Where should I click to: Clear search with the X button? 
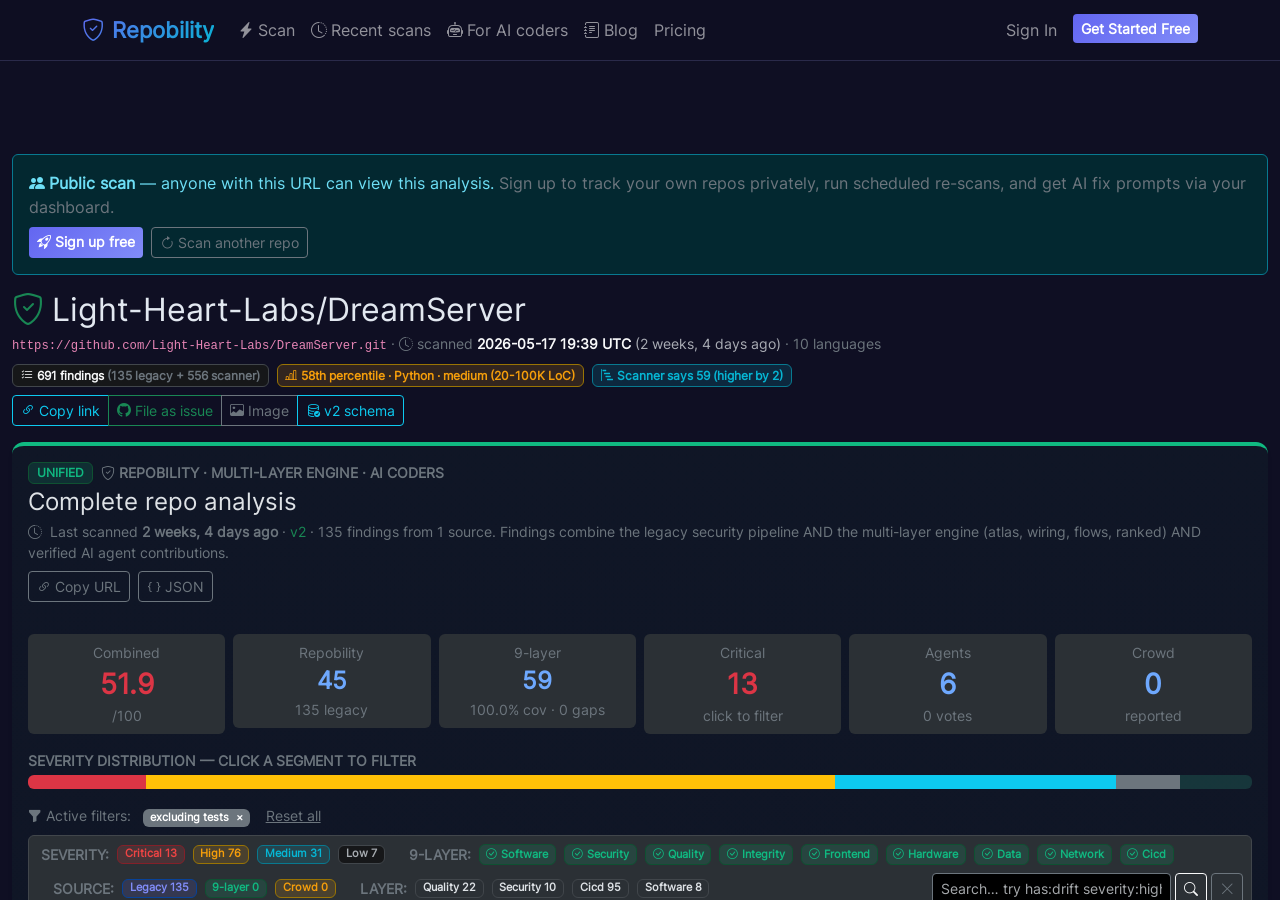click(1227, 888)
